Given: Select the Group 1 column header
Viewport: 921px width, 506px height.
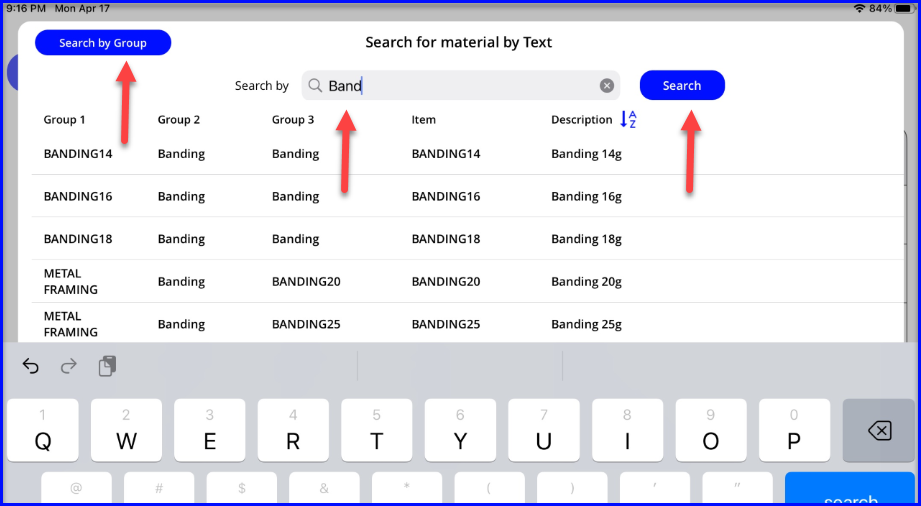Looking at the screenshot, I should (65, 120).
